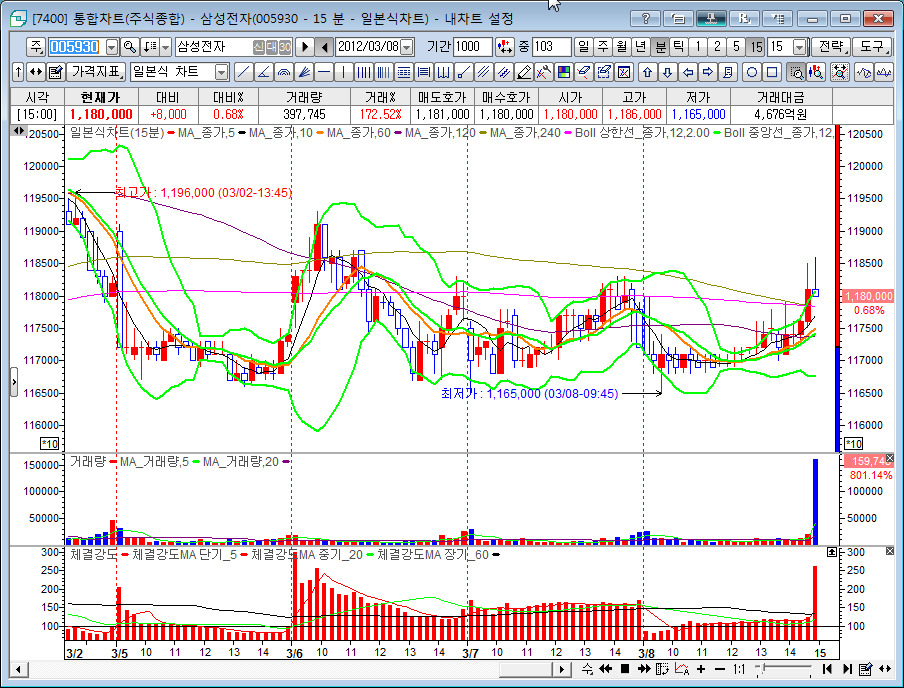Viewport: 904px width, 688px height.
Task: Select the horizontal line drawing tool
Action: (323, 72)
